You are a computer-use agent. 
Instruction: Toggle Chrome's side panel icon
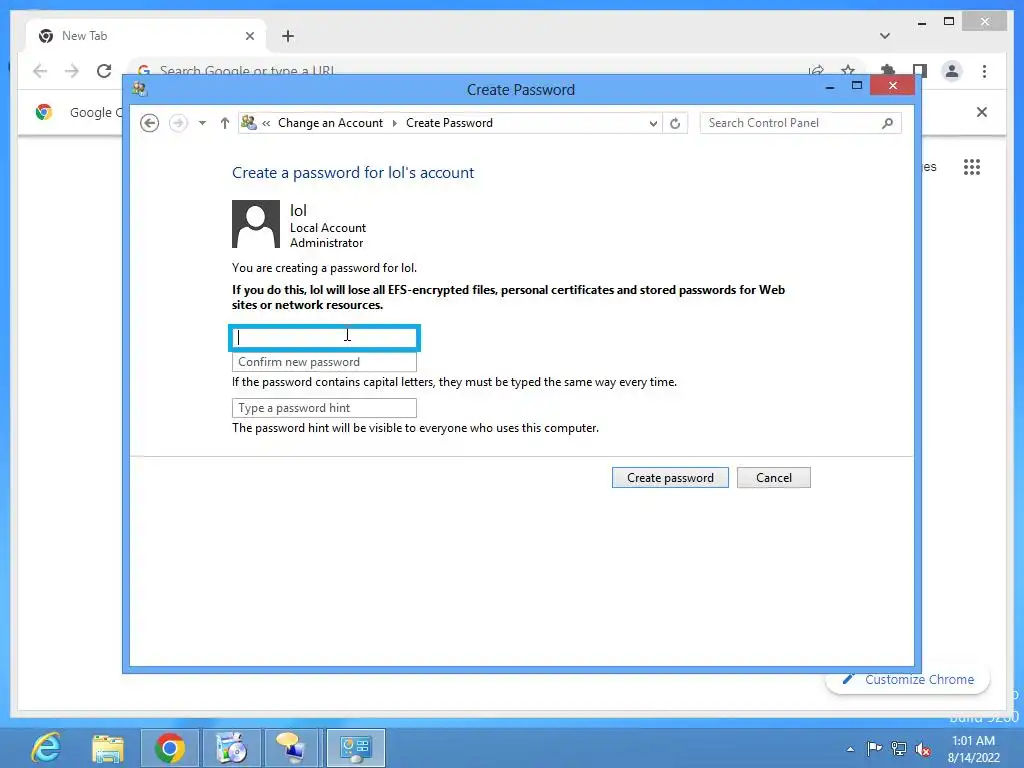(x=920, y=70)
